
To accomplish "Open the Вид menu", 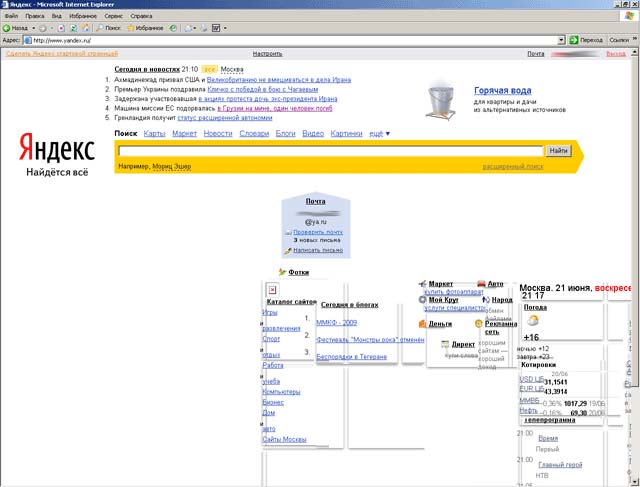I will 56,16.
